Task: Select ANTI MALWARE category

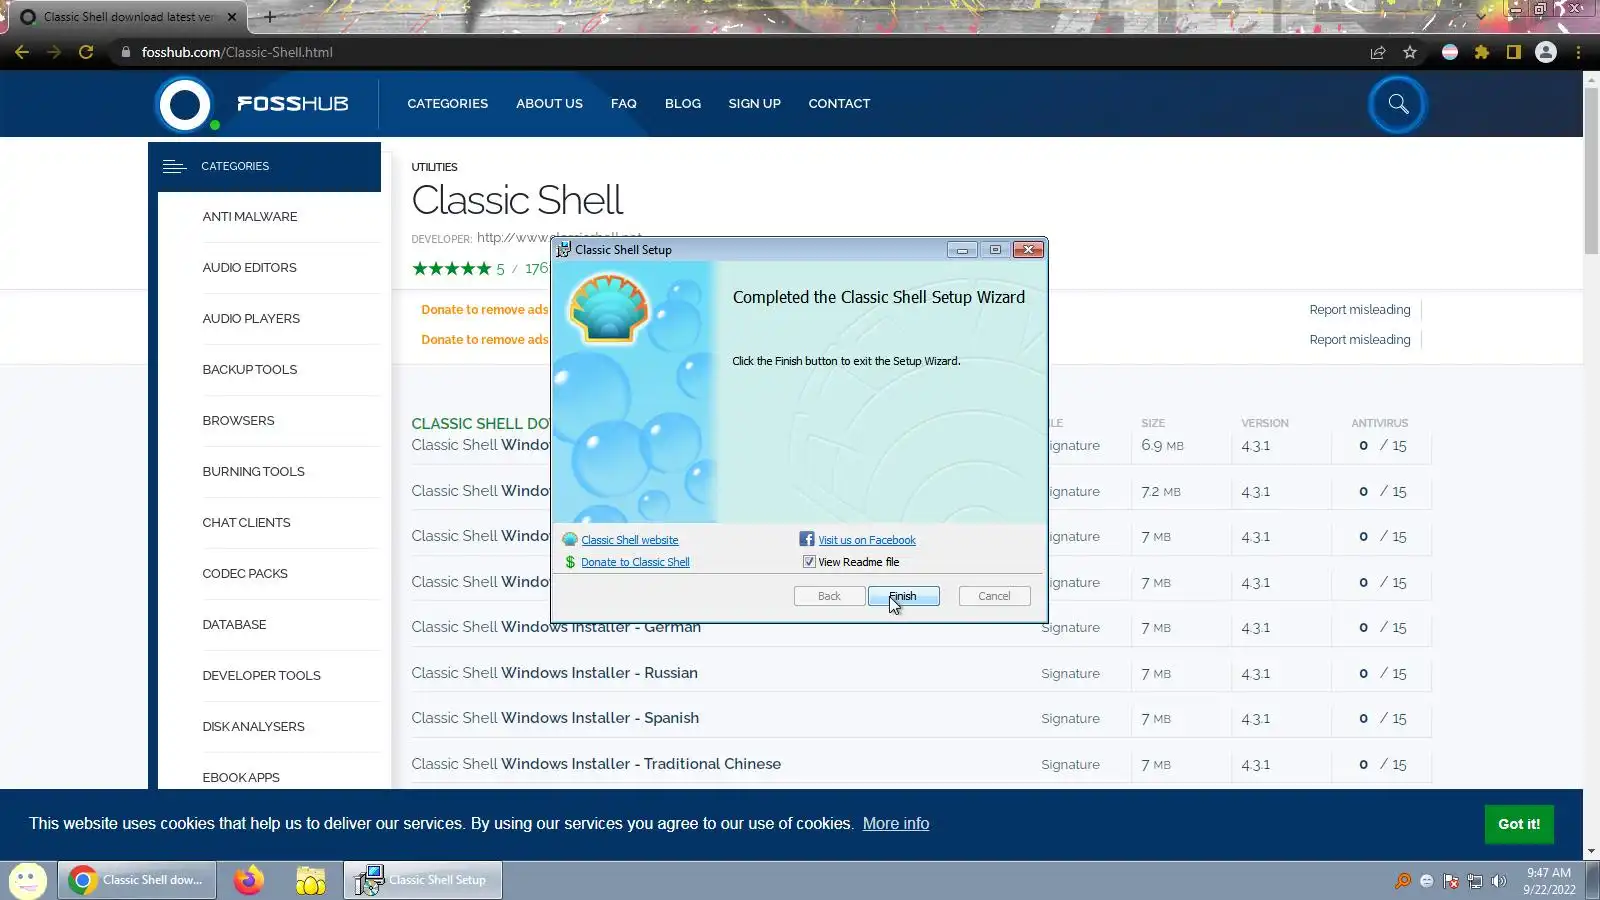Action: coord(250,217)
